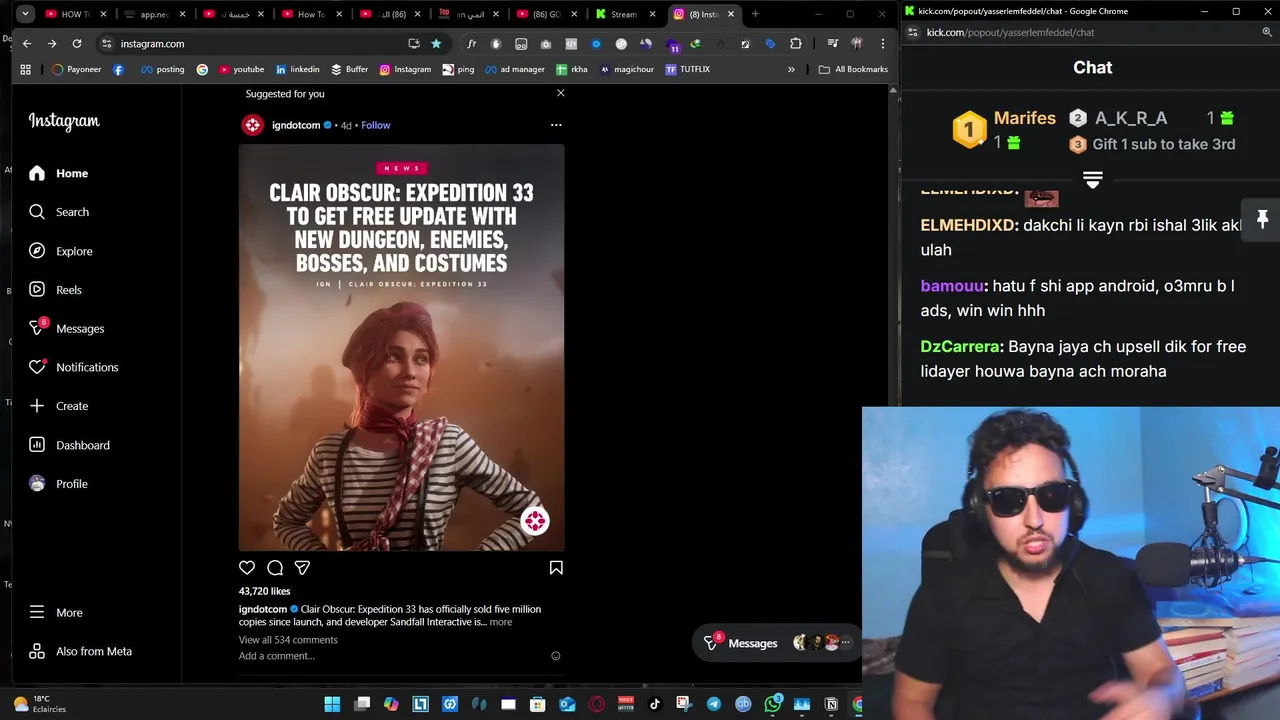Image resolution: width=1280 pixels, height=720 pixels.
Task: Open Messages in the left sidebar
Action: (x=67, y=328)
